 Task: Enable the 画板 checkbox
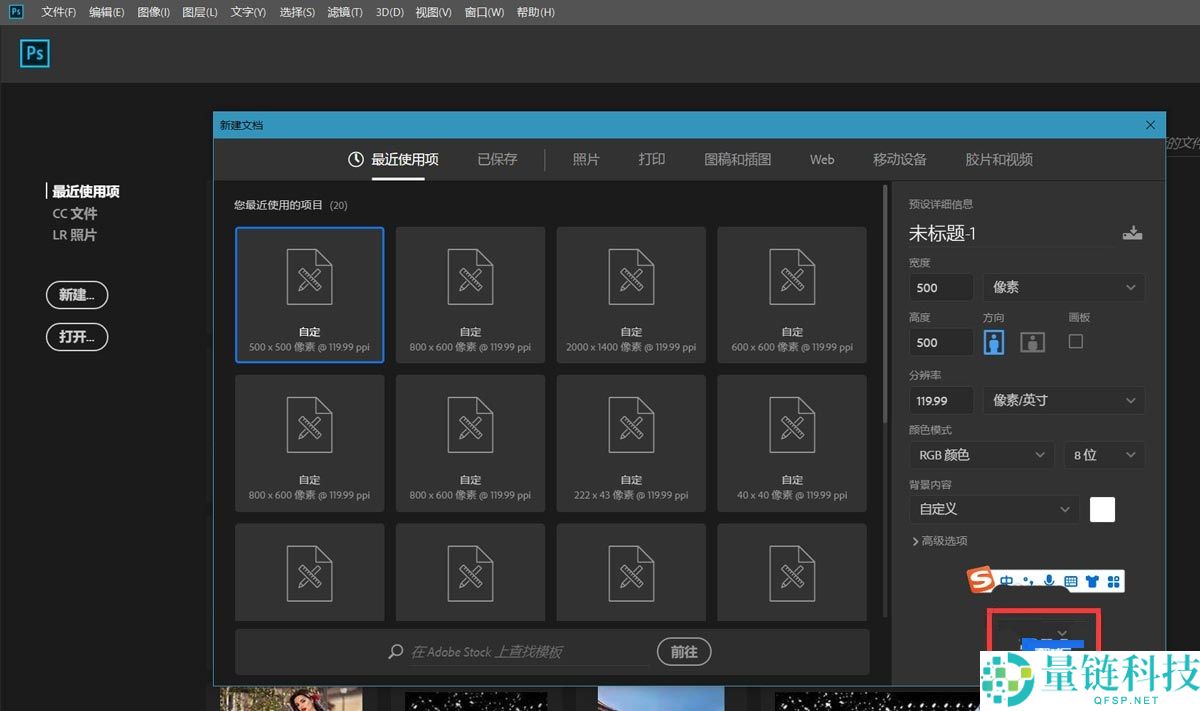click(1076, 342)
